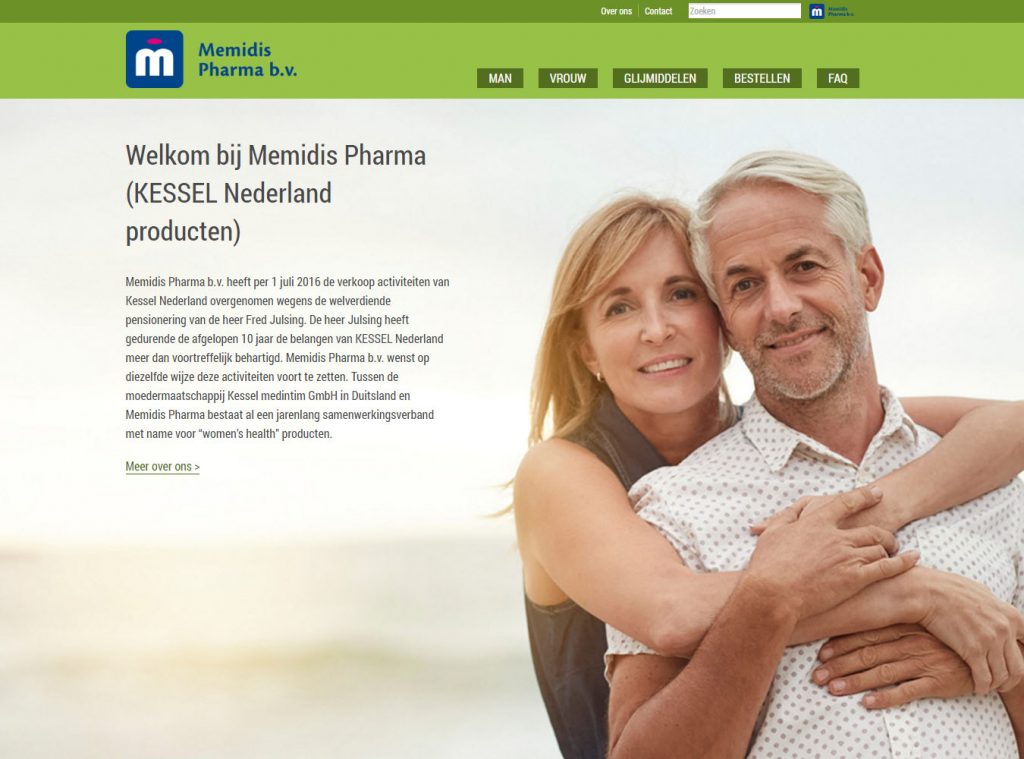Click the blurred beach background below text

[261, 621]
